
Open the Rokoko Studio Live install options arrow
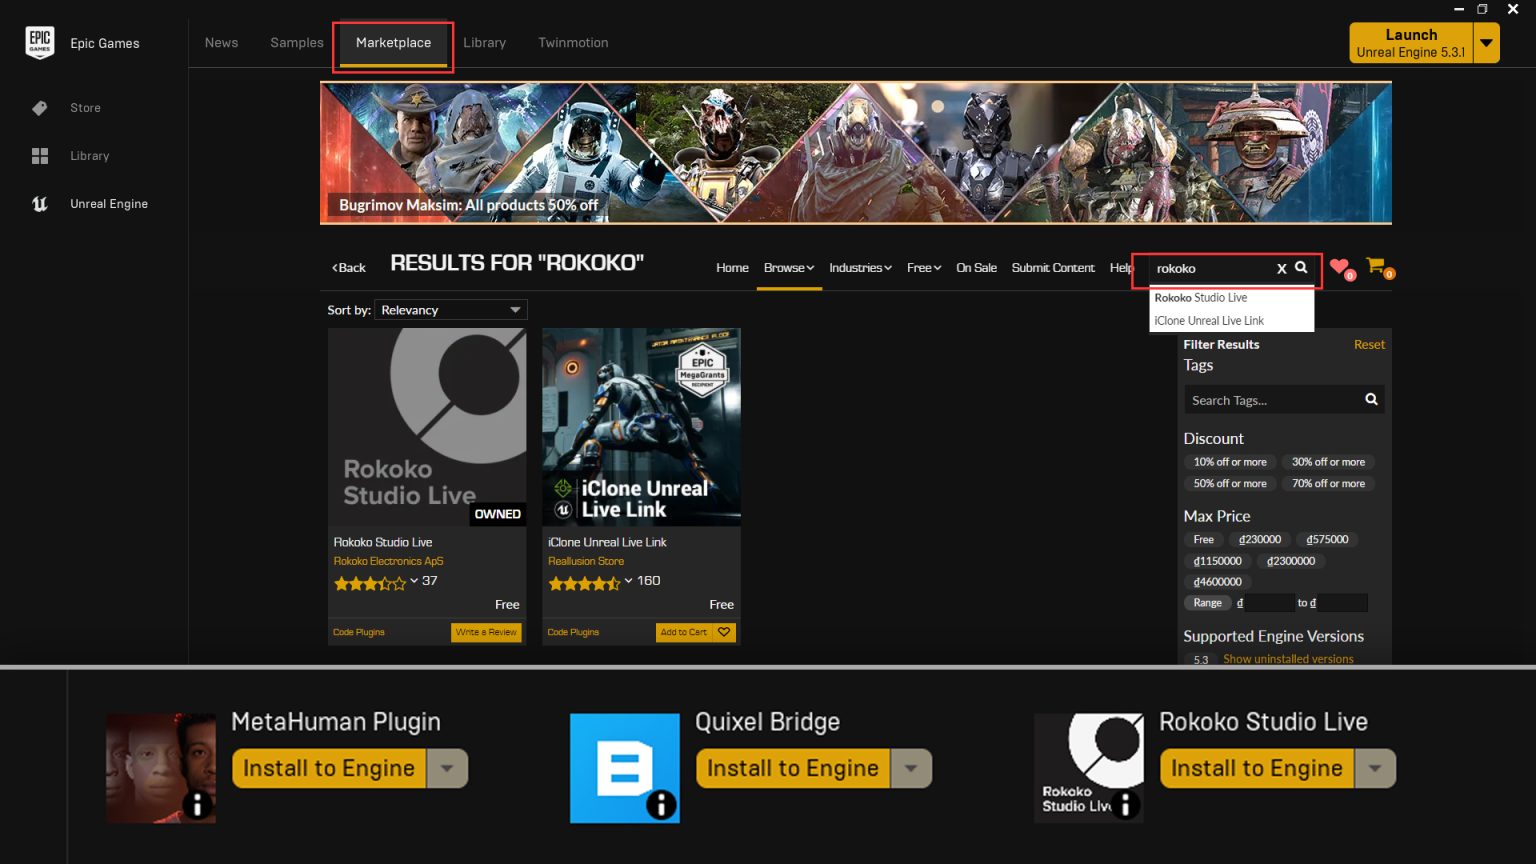[x=1375, y=768]
